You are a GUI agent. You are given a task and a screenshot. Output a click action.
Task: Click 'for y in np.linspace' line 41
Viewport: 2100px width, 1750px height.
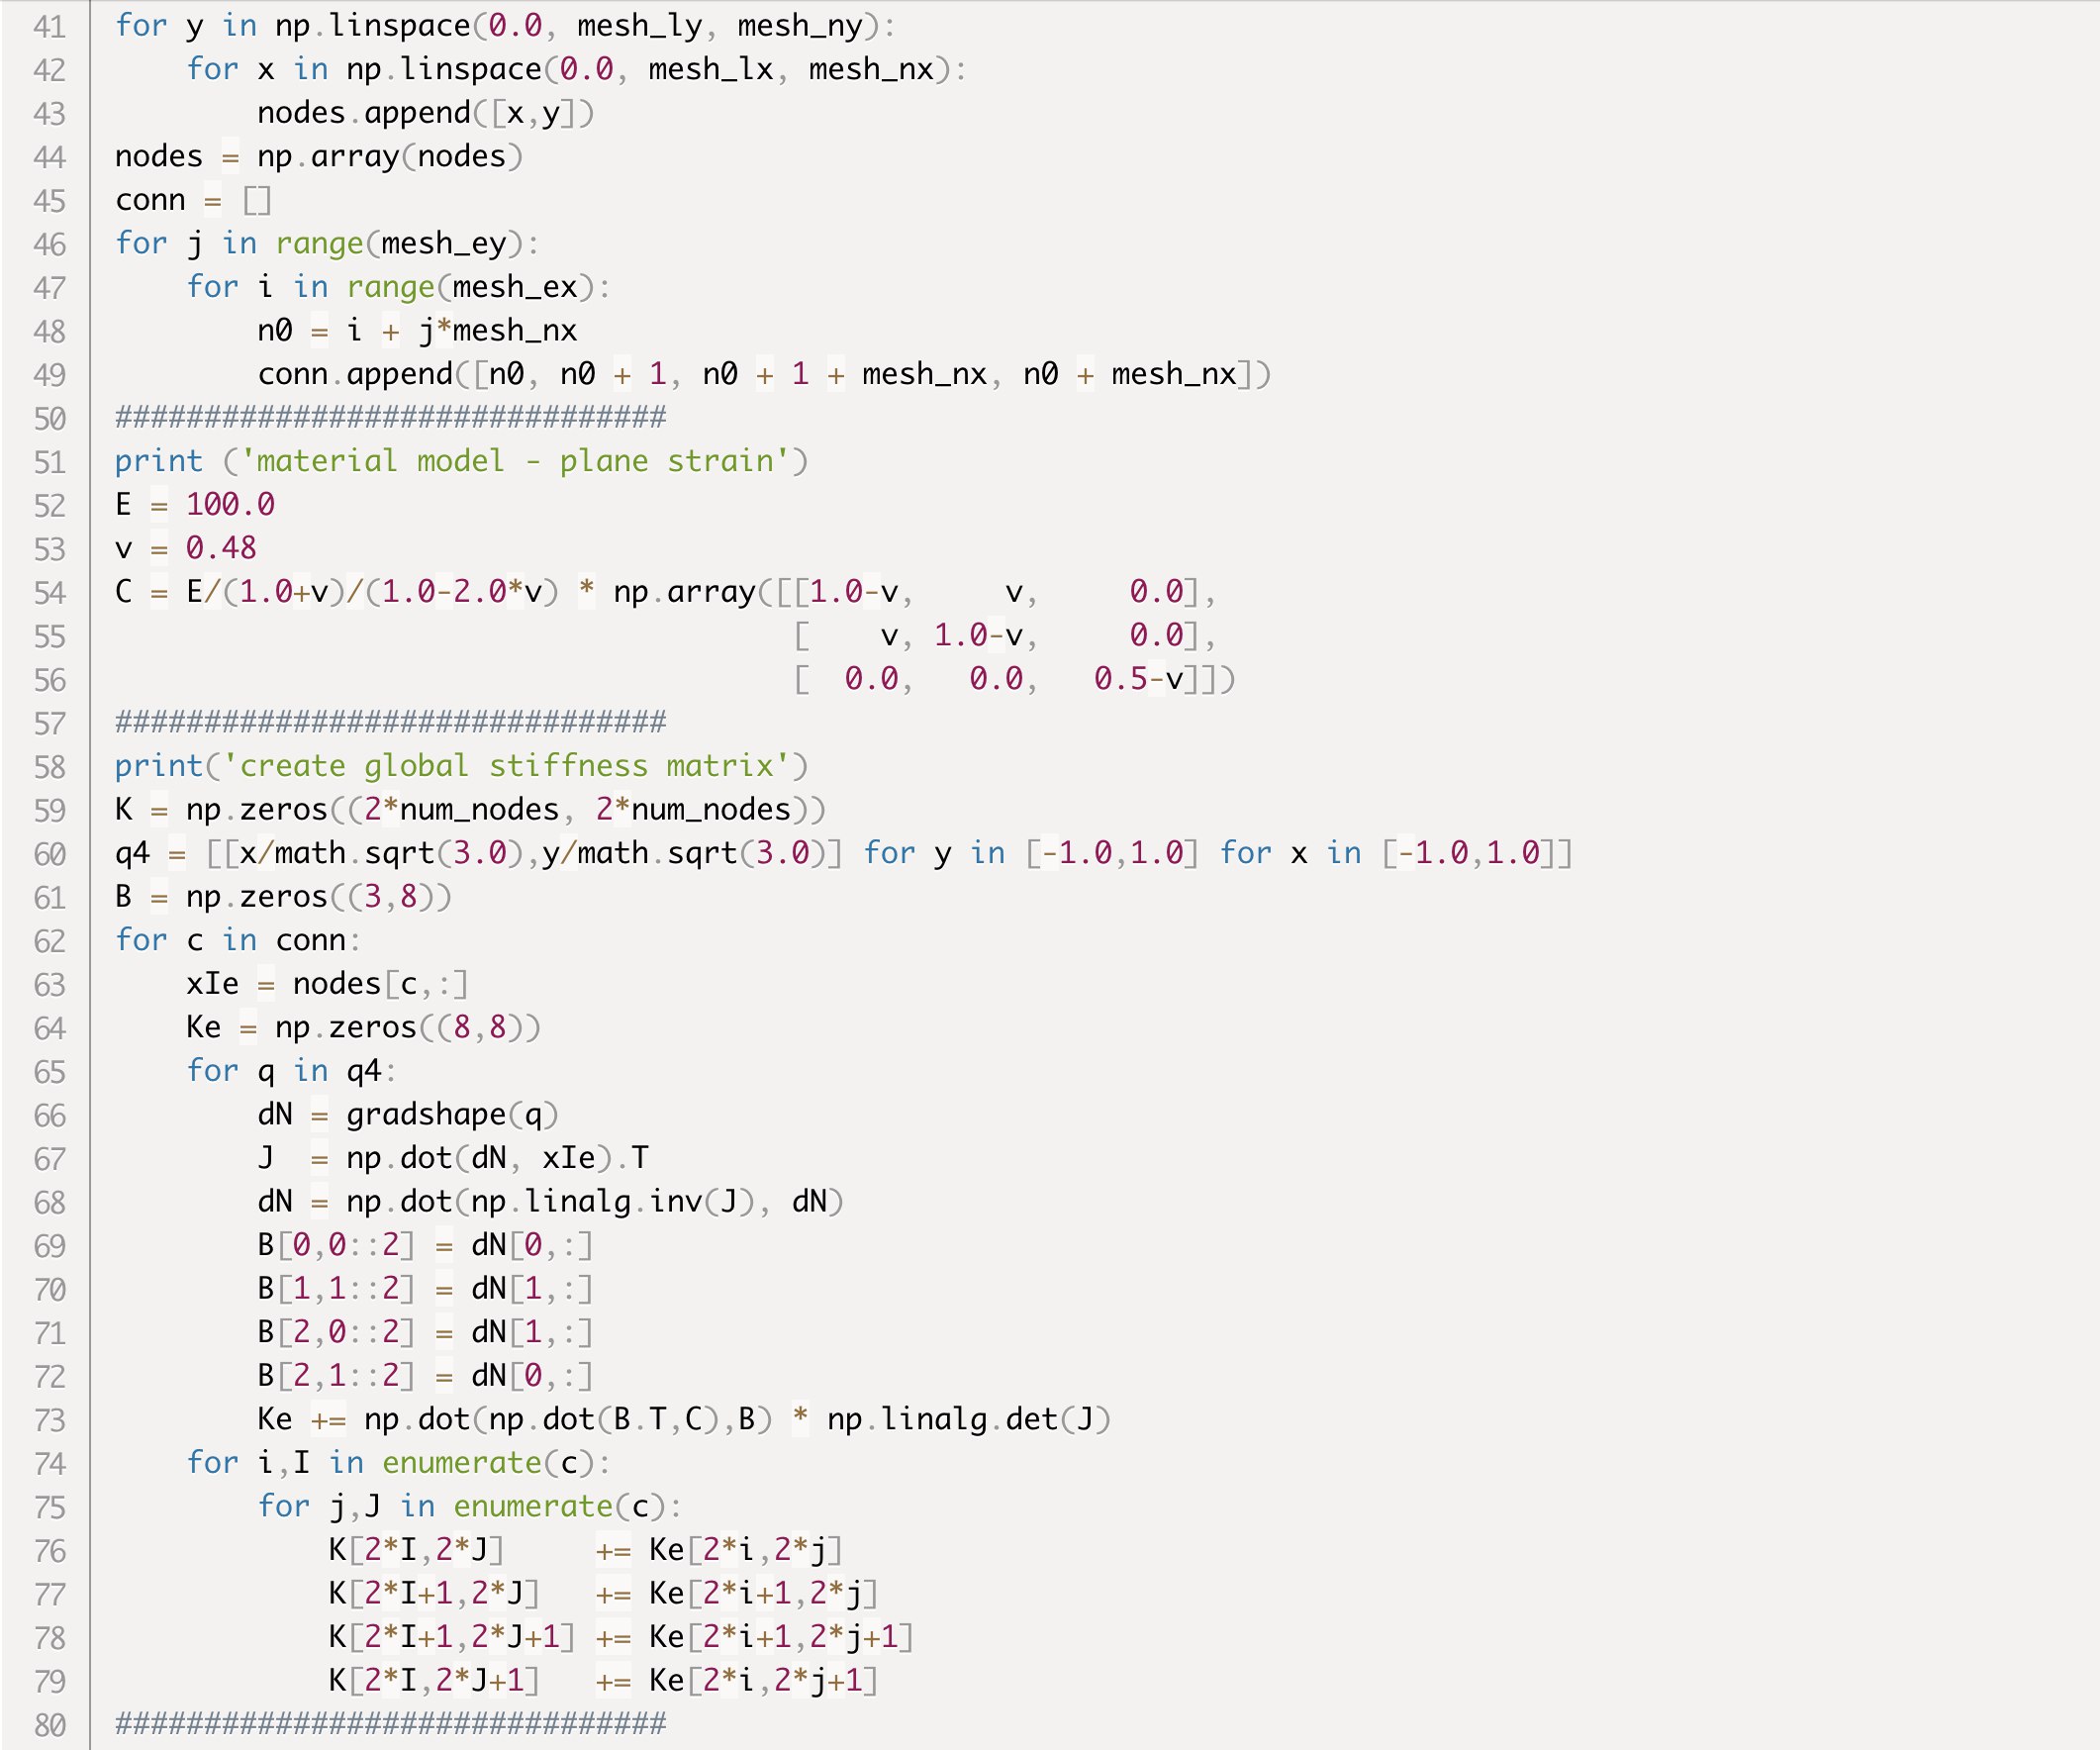(505, 26)
